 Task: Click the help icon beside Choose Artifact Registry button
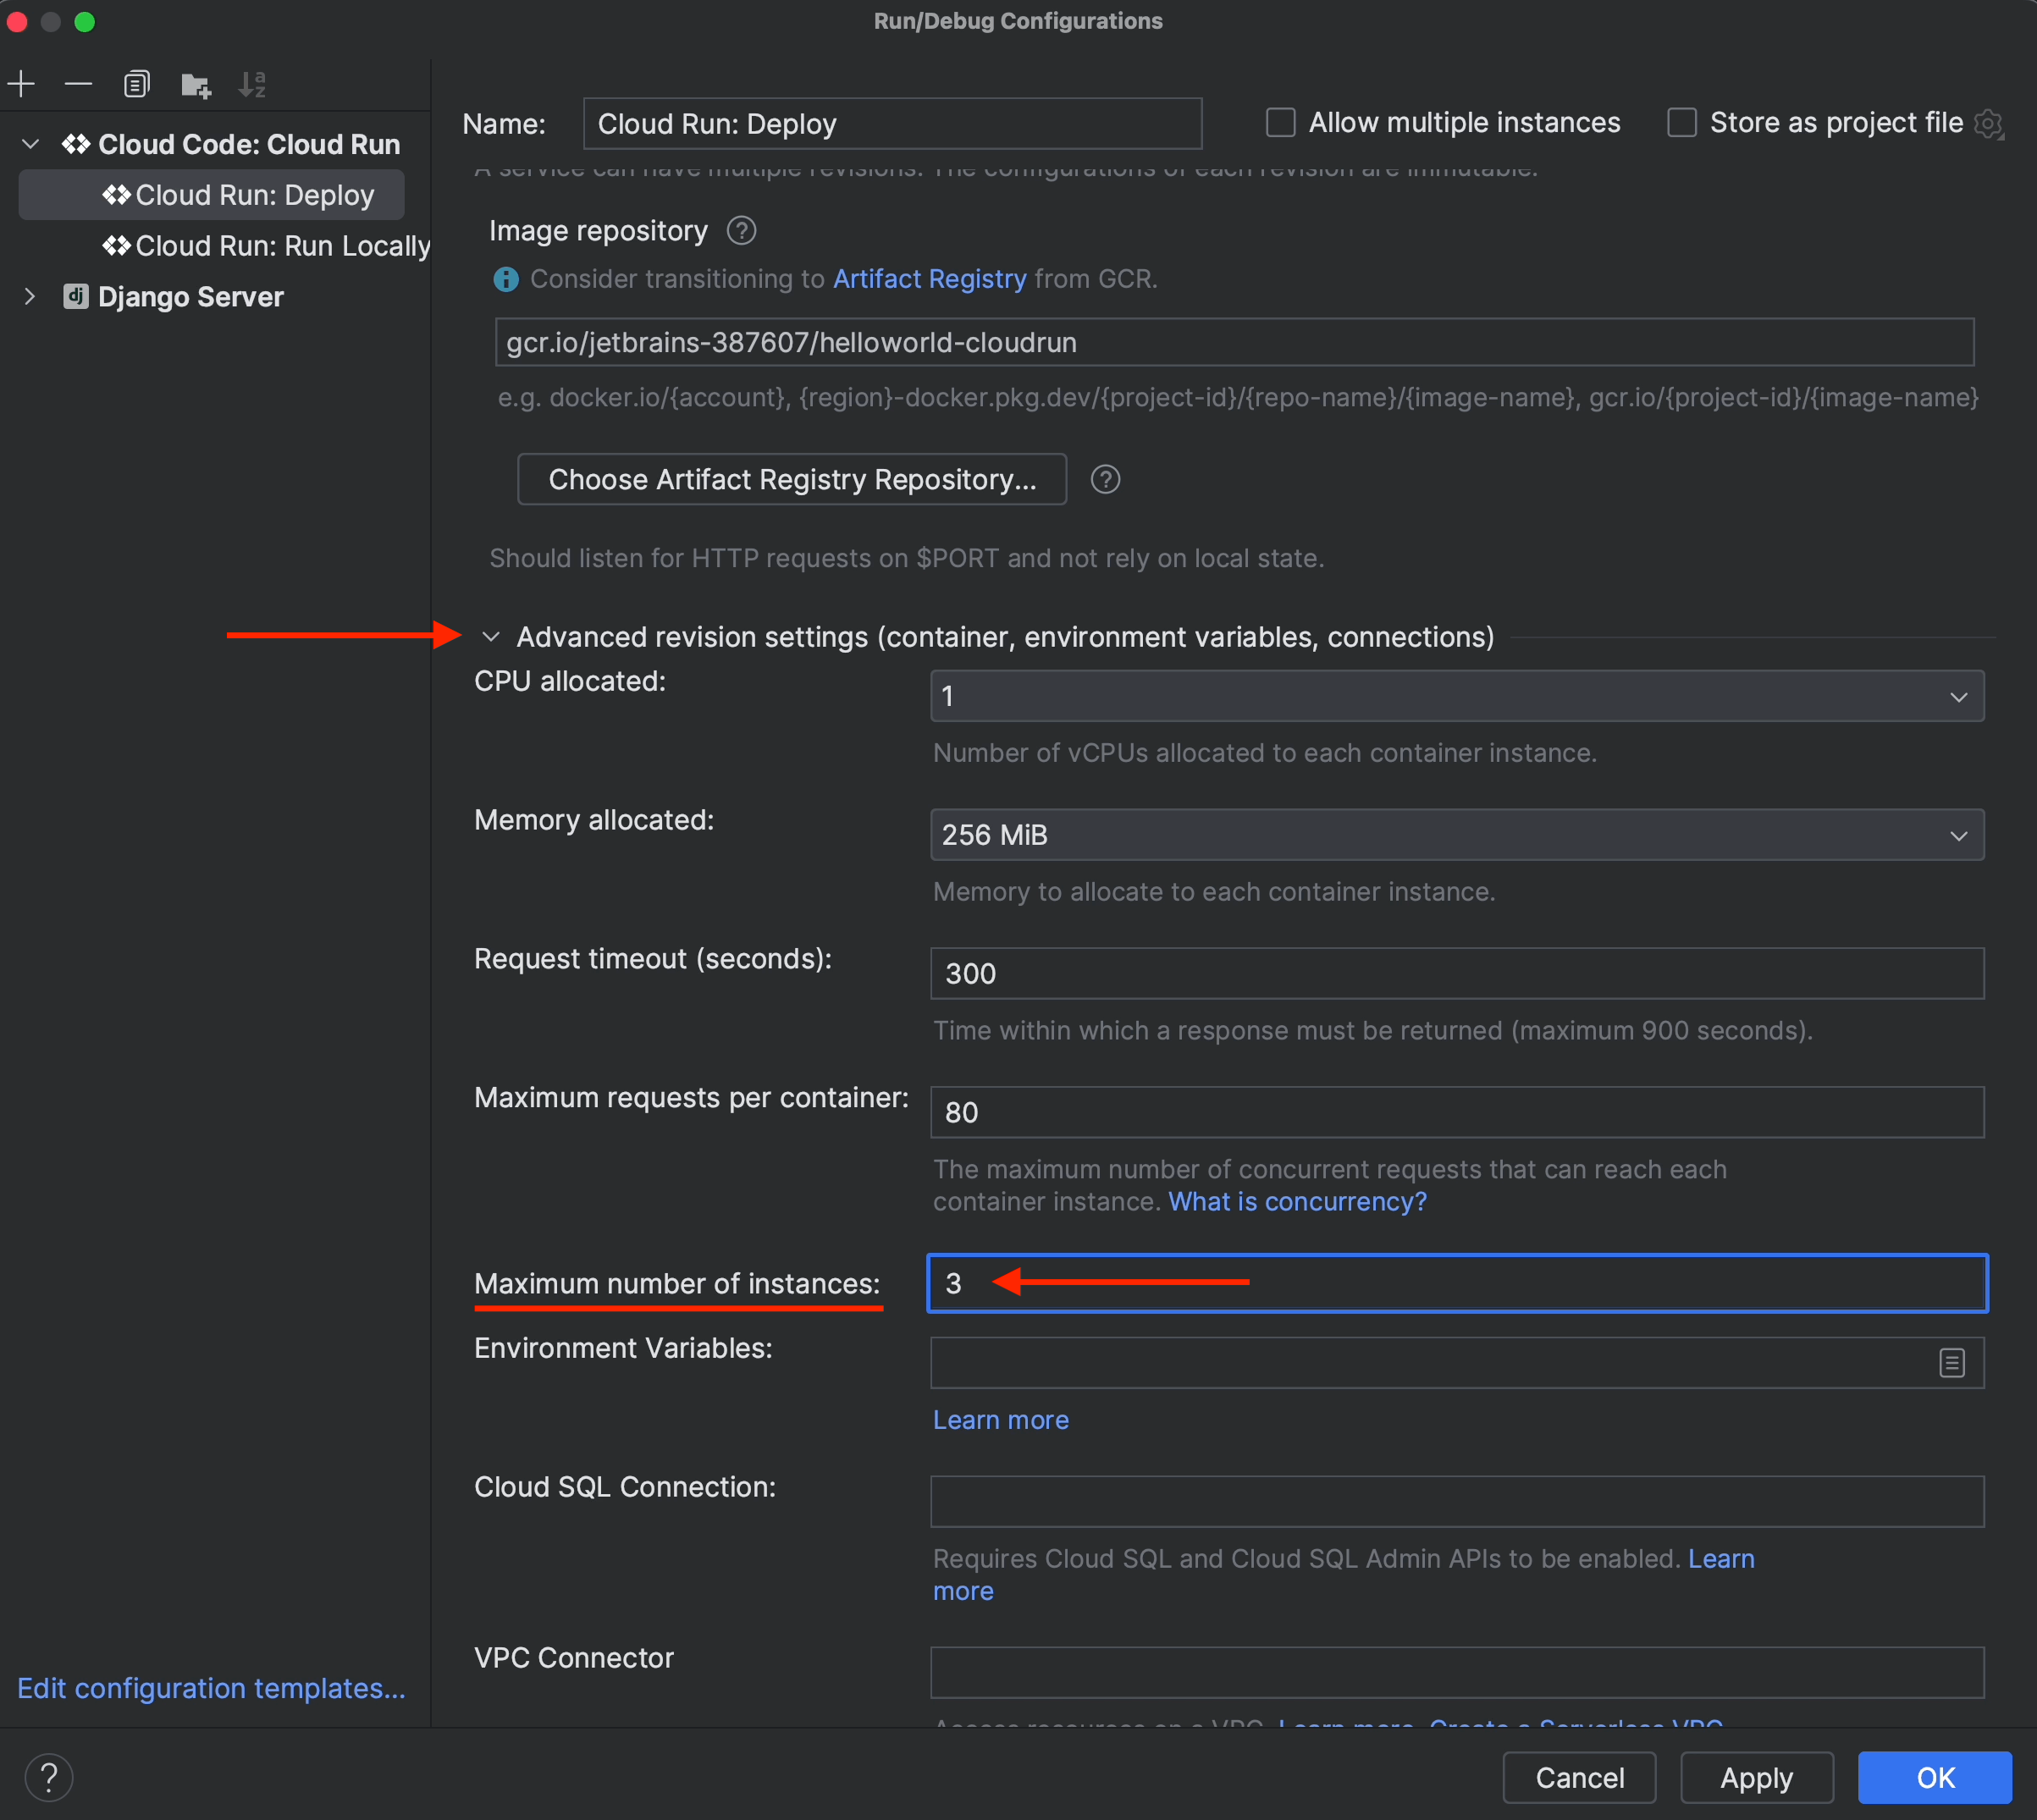coord(1105,480)
